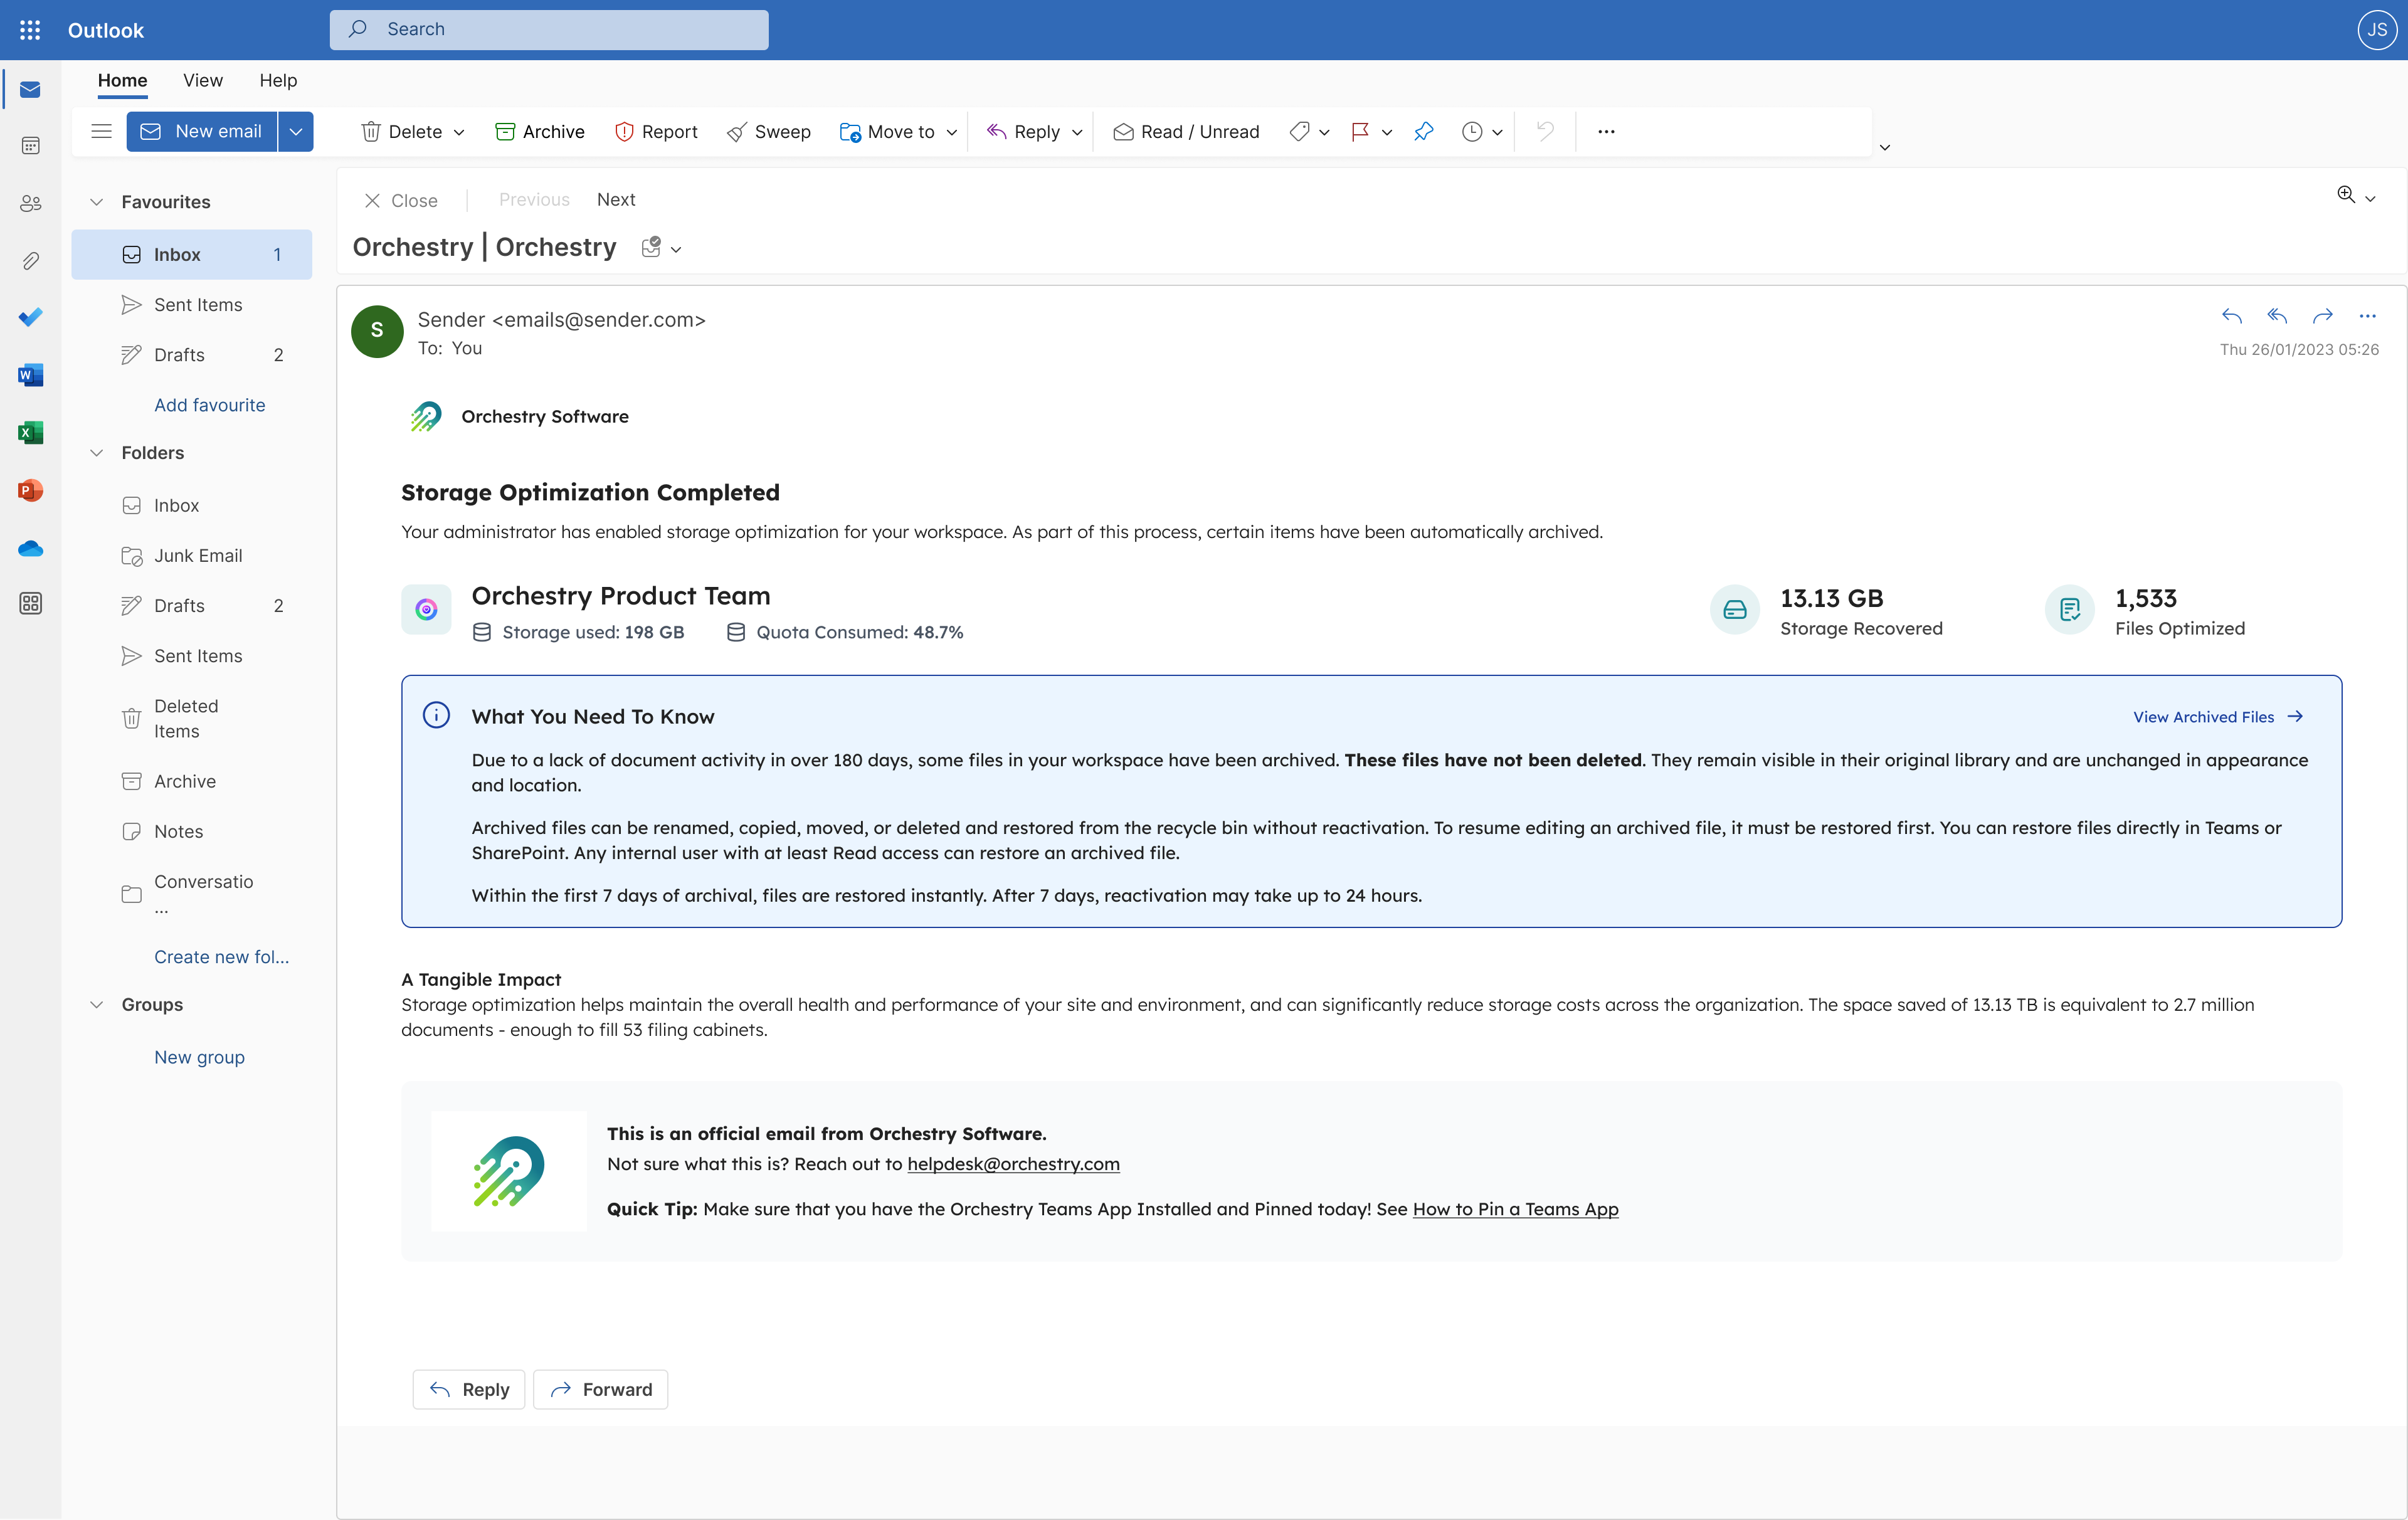
Task: Switch to the View tab
Action: pyautogui.click(x=203, y=80)
